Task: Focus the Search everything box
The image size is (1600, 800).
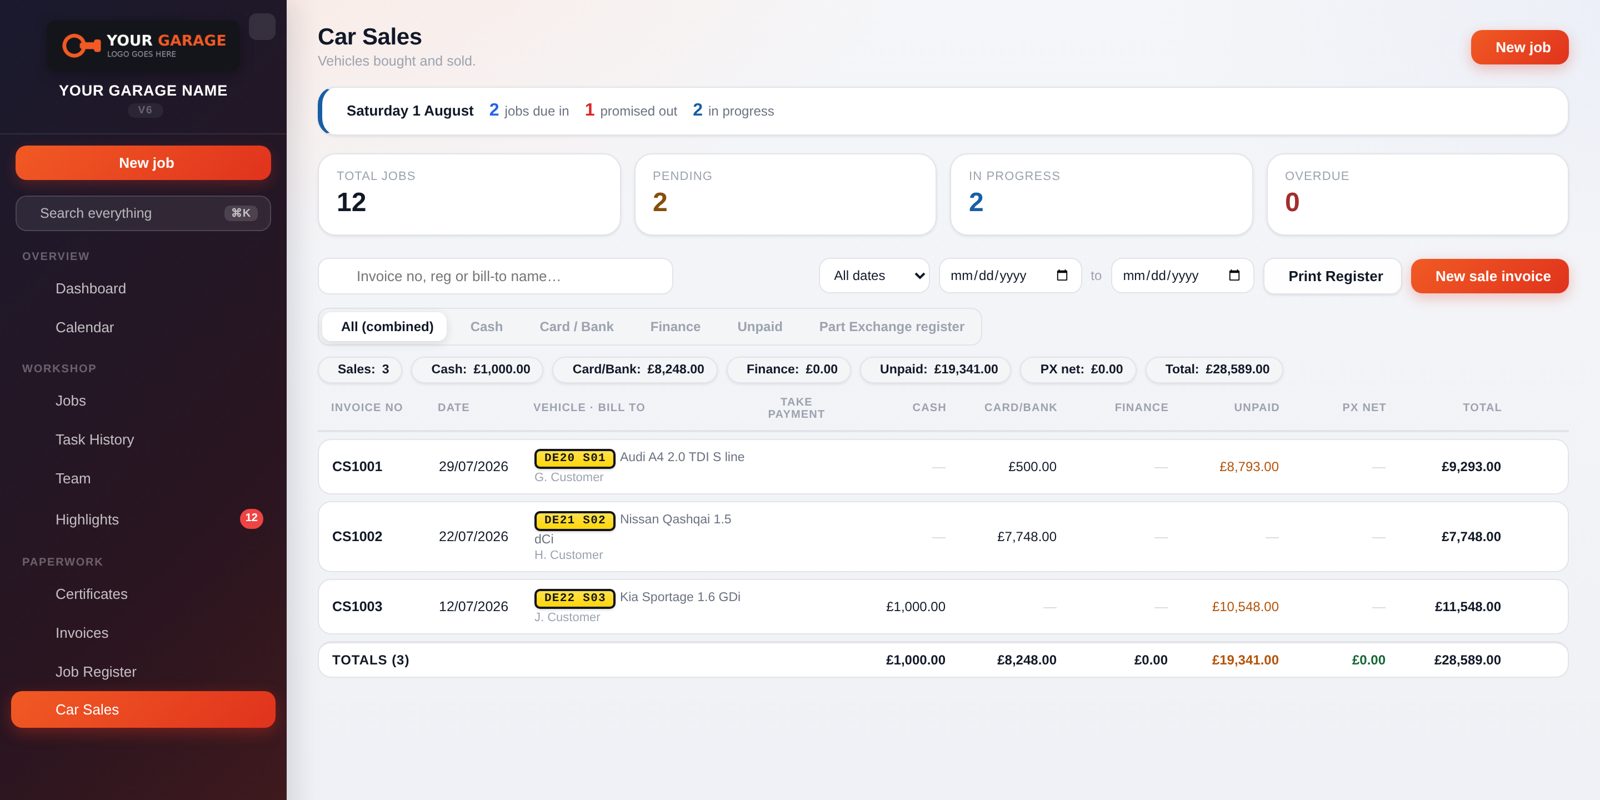Action: pos(143,213)
